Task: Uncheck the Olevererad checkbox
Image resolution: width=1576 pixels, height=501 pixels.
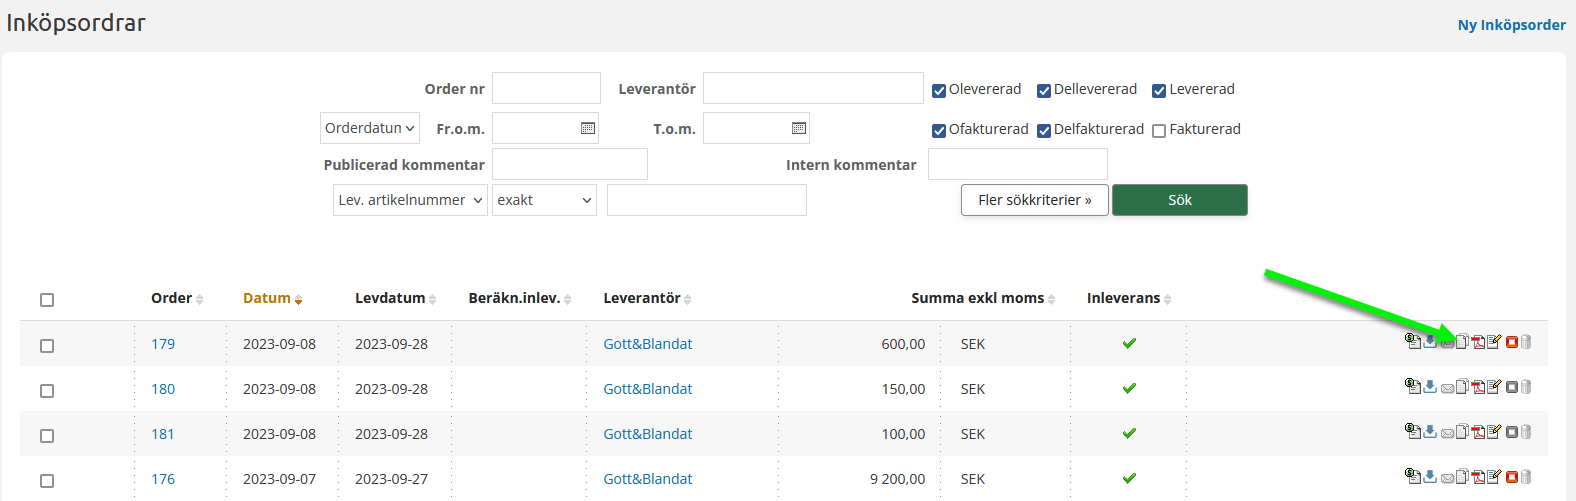Action: tap(939, 91)
